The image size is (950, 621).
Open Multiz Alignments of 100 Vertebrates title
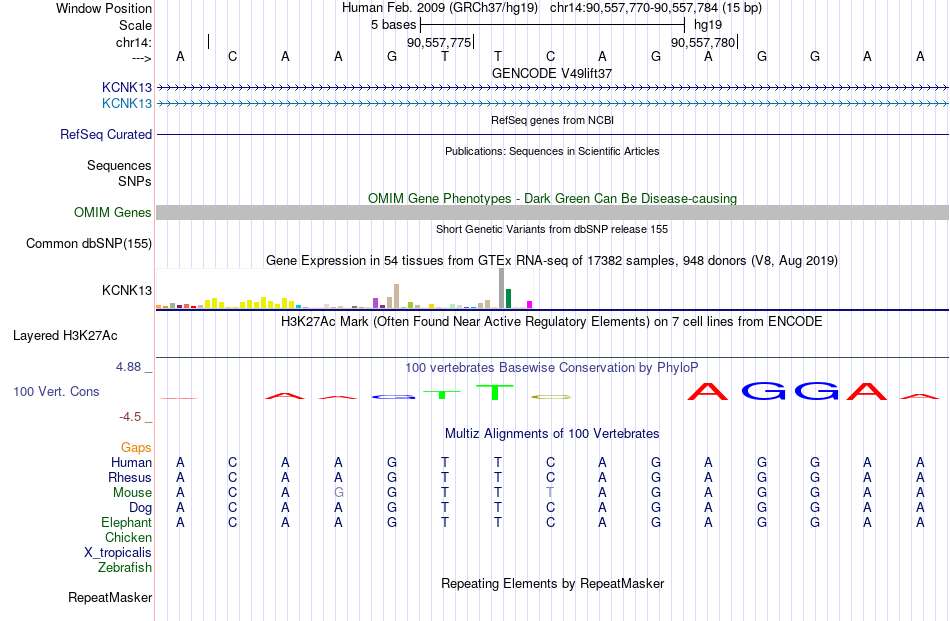[x=552, y=434]
